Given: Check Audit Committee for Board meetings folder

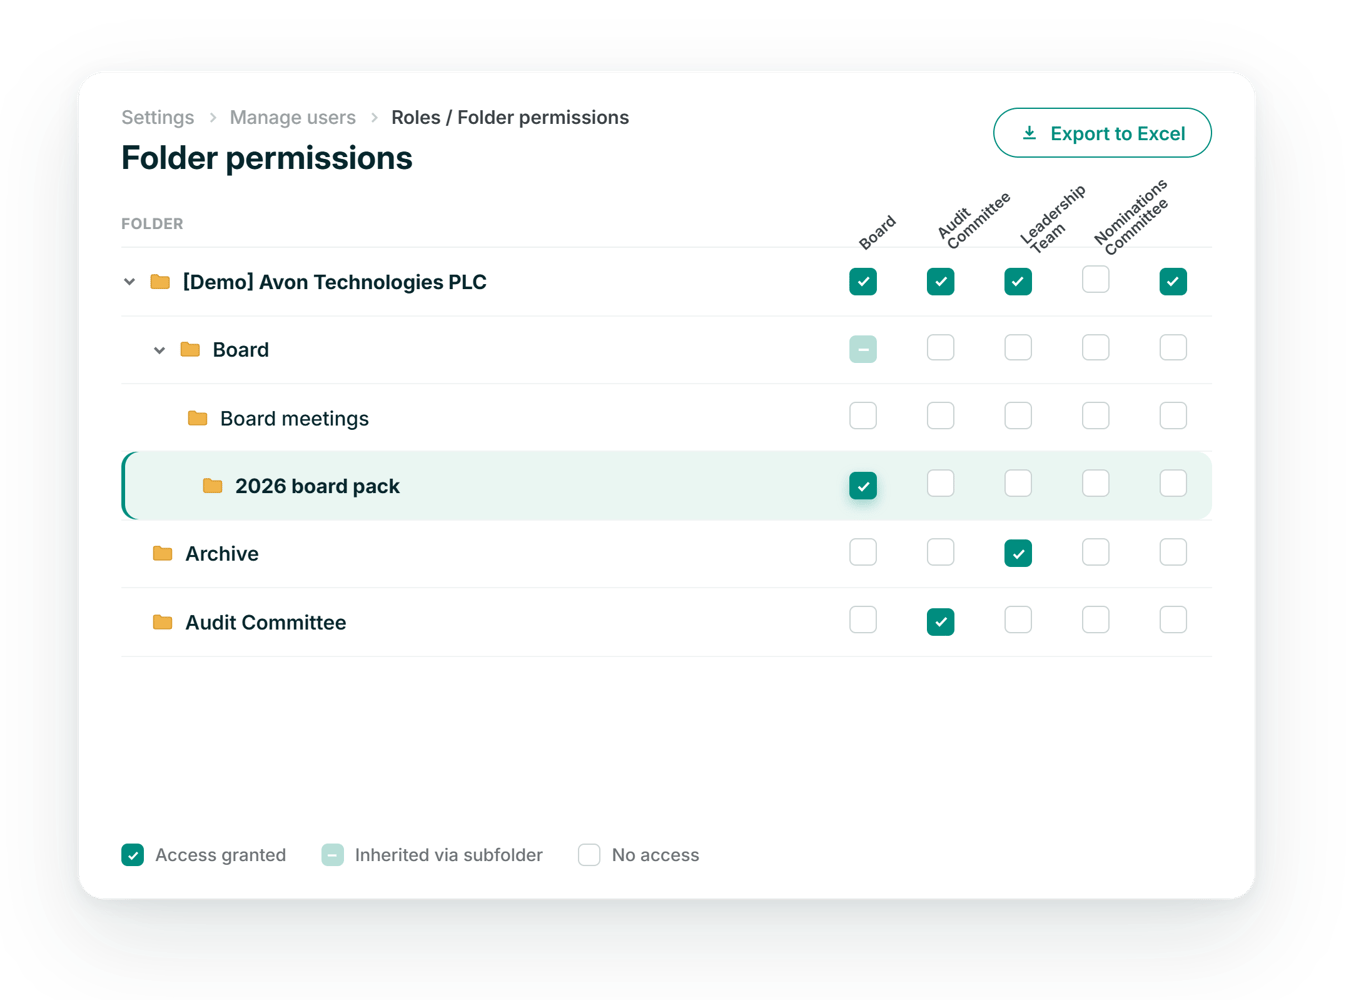Looking at the screenshot, I should pyautogui.click(x=940, y=415).
